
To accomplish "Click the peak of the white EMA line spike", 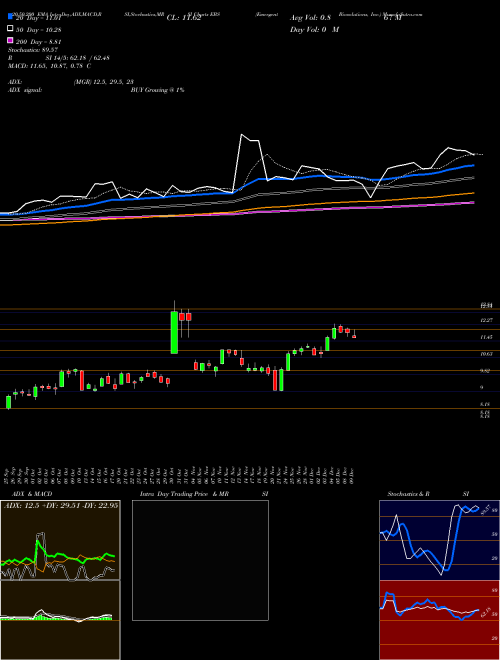I will pos(242,135).
